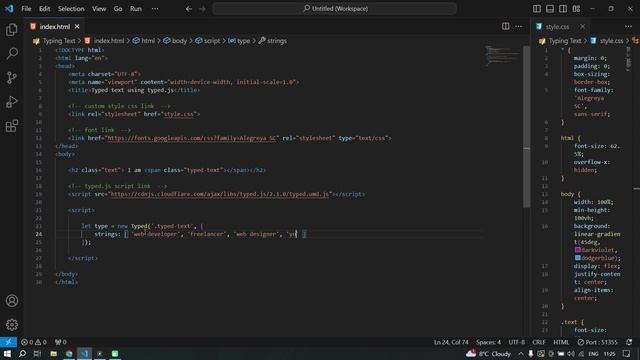This screenshot has height=360, width=640.
Task: Open the Edit menu
Action: coord(44,9)
